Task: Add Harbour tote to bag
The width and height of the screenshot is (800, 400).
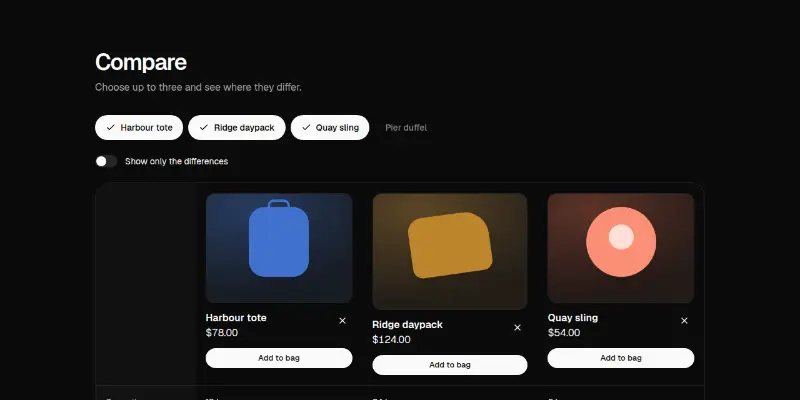Action: pyautogui.click(x=279, y=358)
